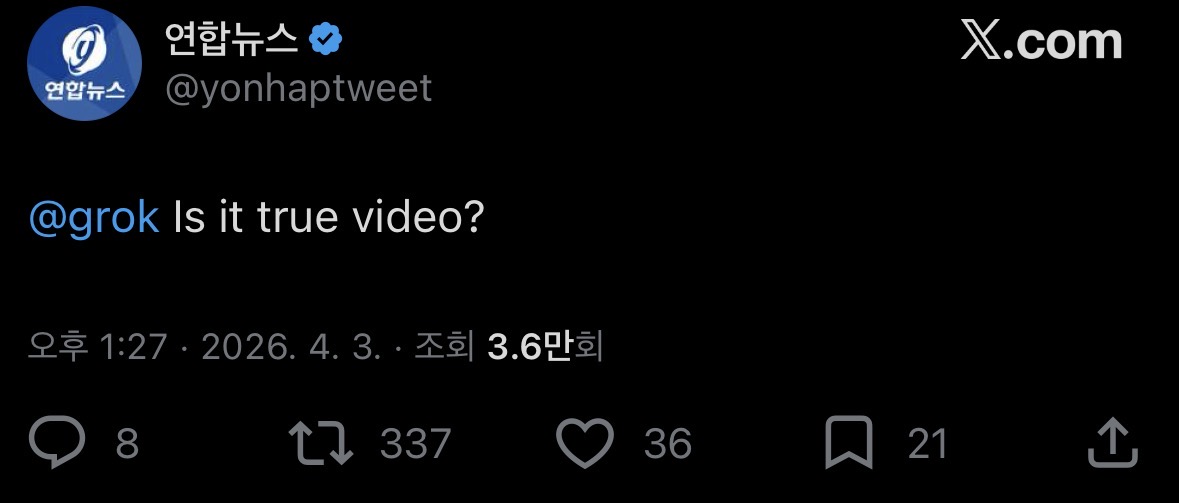Click the 36 likes count
This screenshot has height=503, width=1179.
[668, 443]
